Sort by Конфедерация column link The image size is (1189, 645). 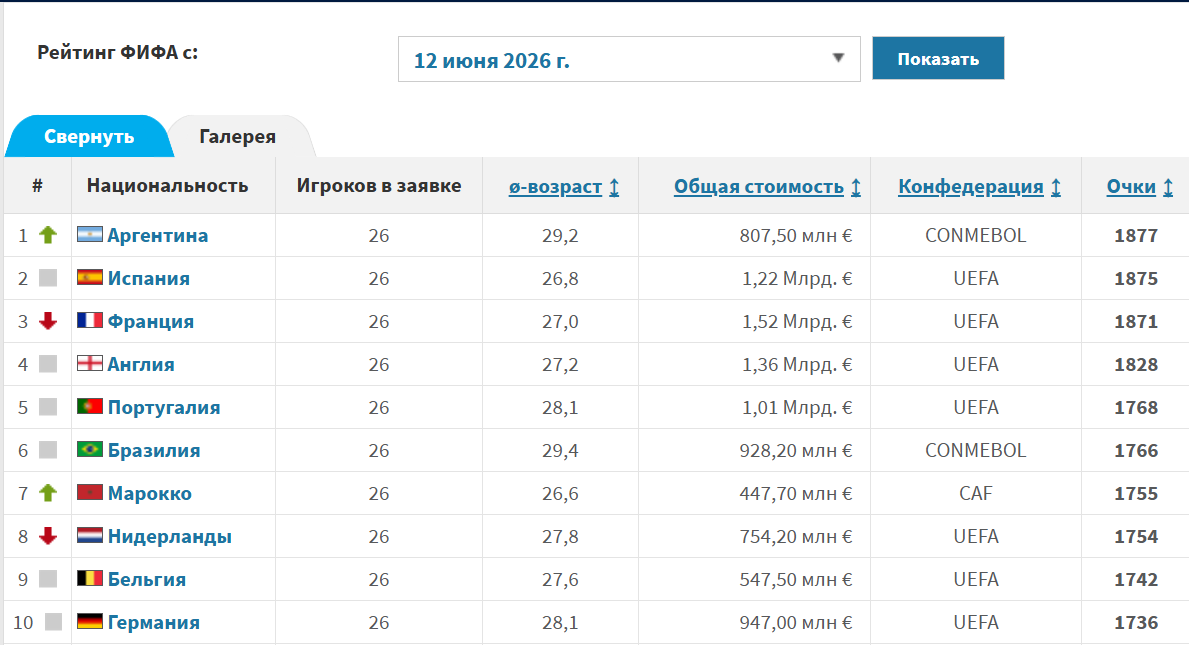click(x=971, y=186)
